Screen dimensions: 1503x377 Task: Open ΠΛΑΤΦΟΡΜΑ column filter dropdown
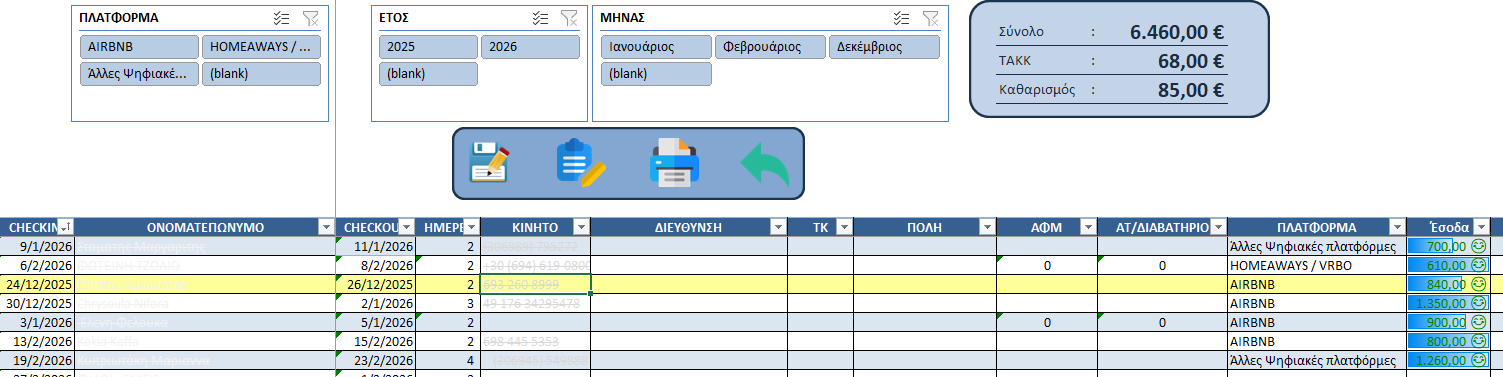[x=1397, y=227]
